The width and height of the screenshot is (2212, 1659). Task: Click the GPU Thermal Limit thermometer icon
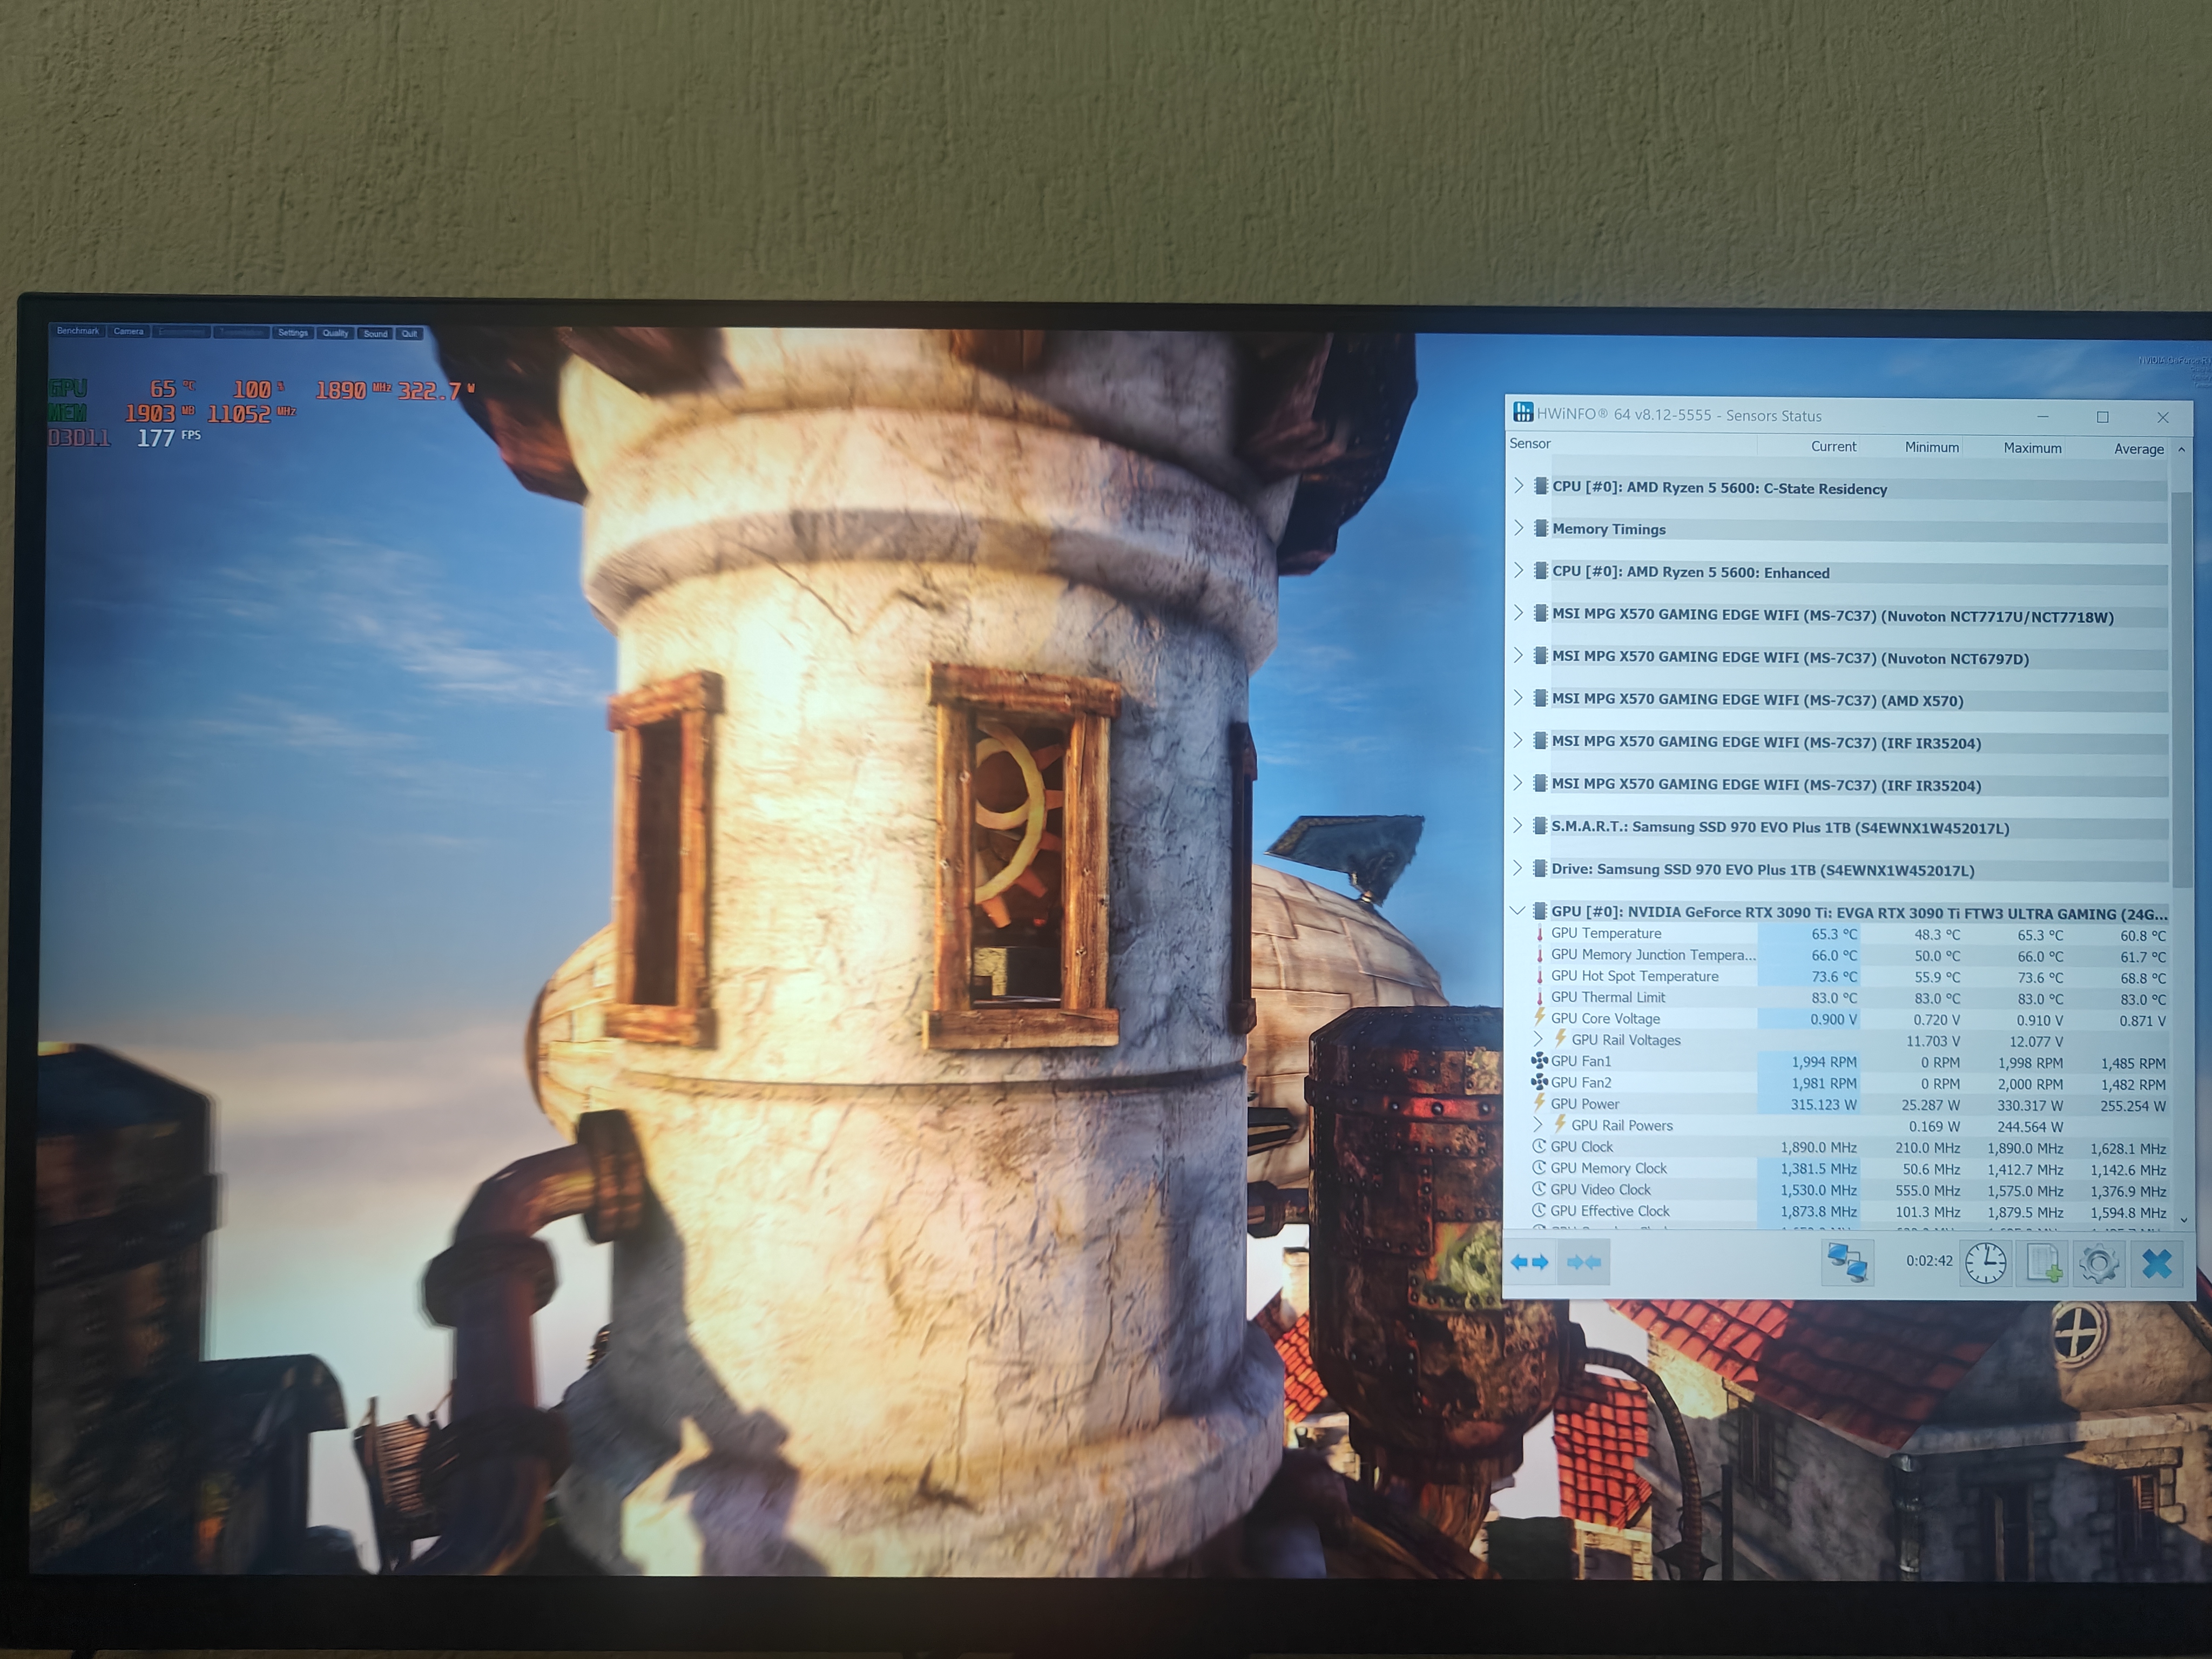click(1540, 997)
